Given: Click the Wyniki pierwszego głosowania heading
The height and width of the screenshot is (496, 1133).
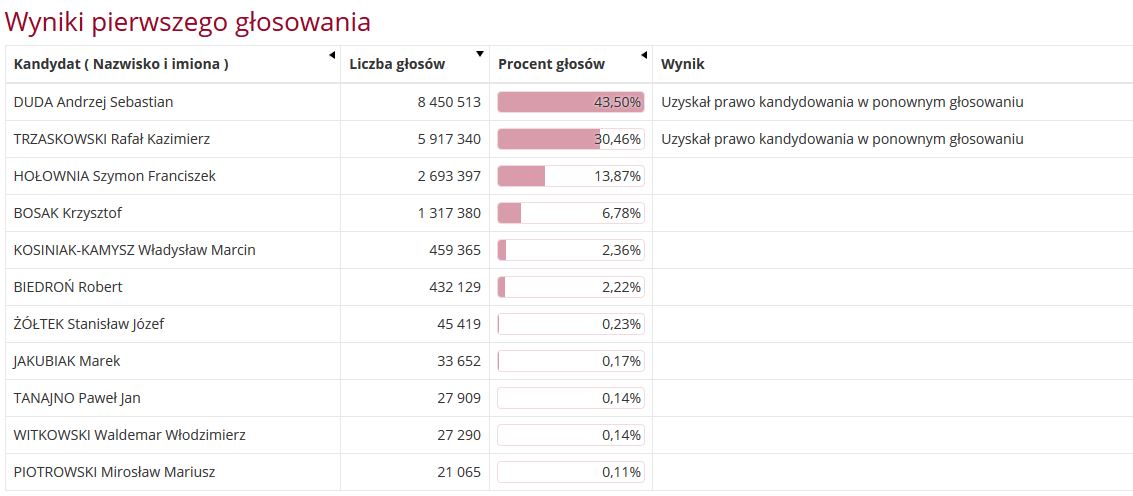Looking at the screenshot, I should tap(188, 22).
